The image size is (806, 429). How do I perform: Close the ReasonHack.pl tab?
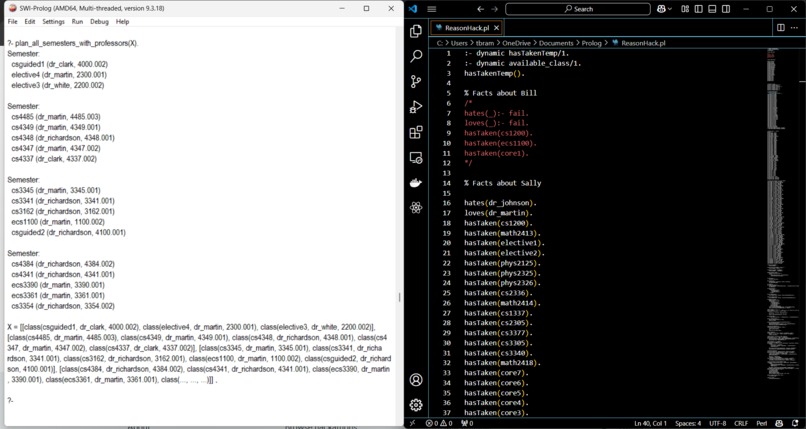[x=496, y=28]
